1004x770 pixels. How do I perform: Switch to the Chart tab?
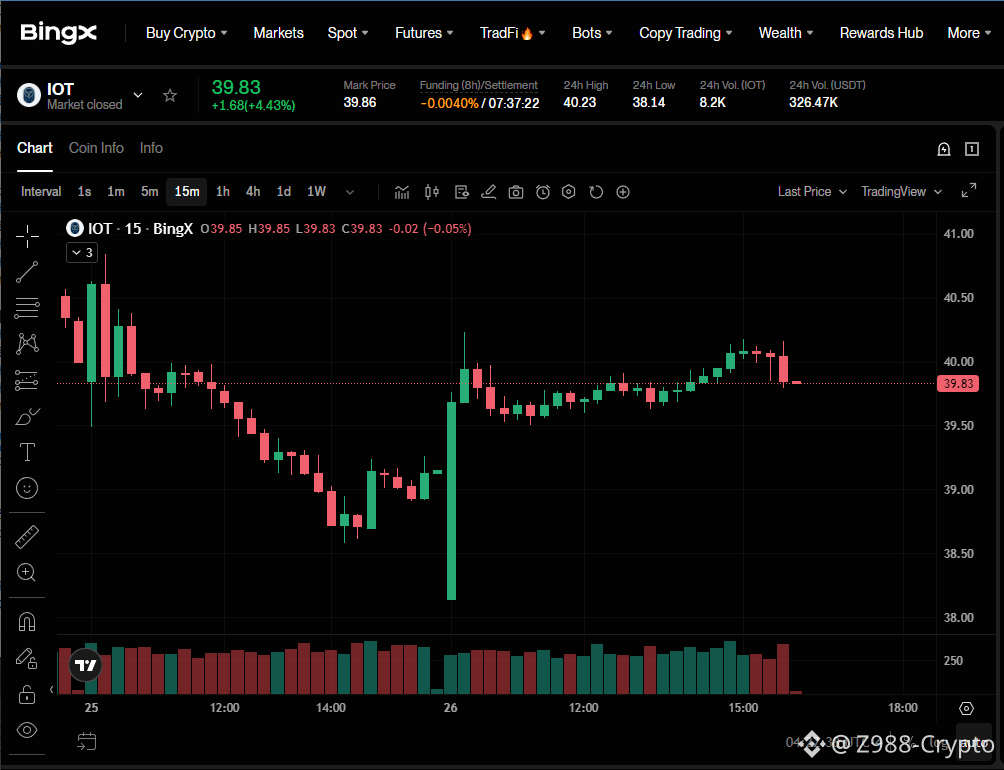(x=35, y=148)
